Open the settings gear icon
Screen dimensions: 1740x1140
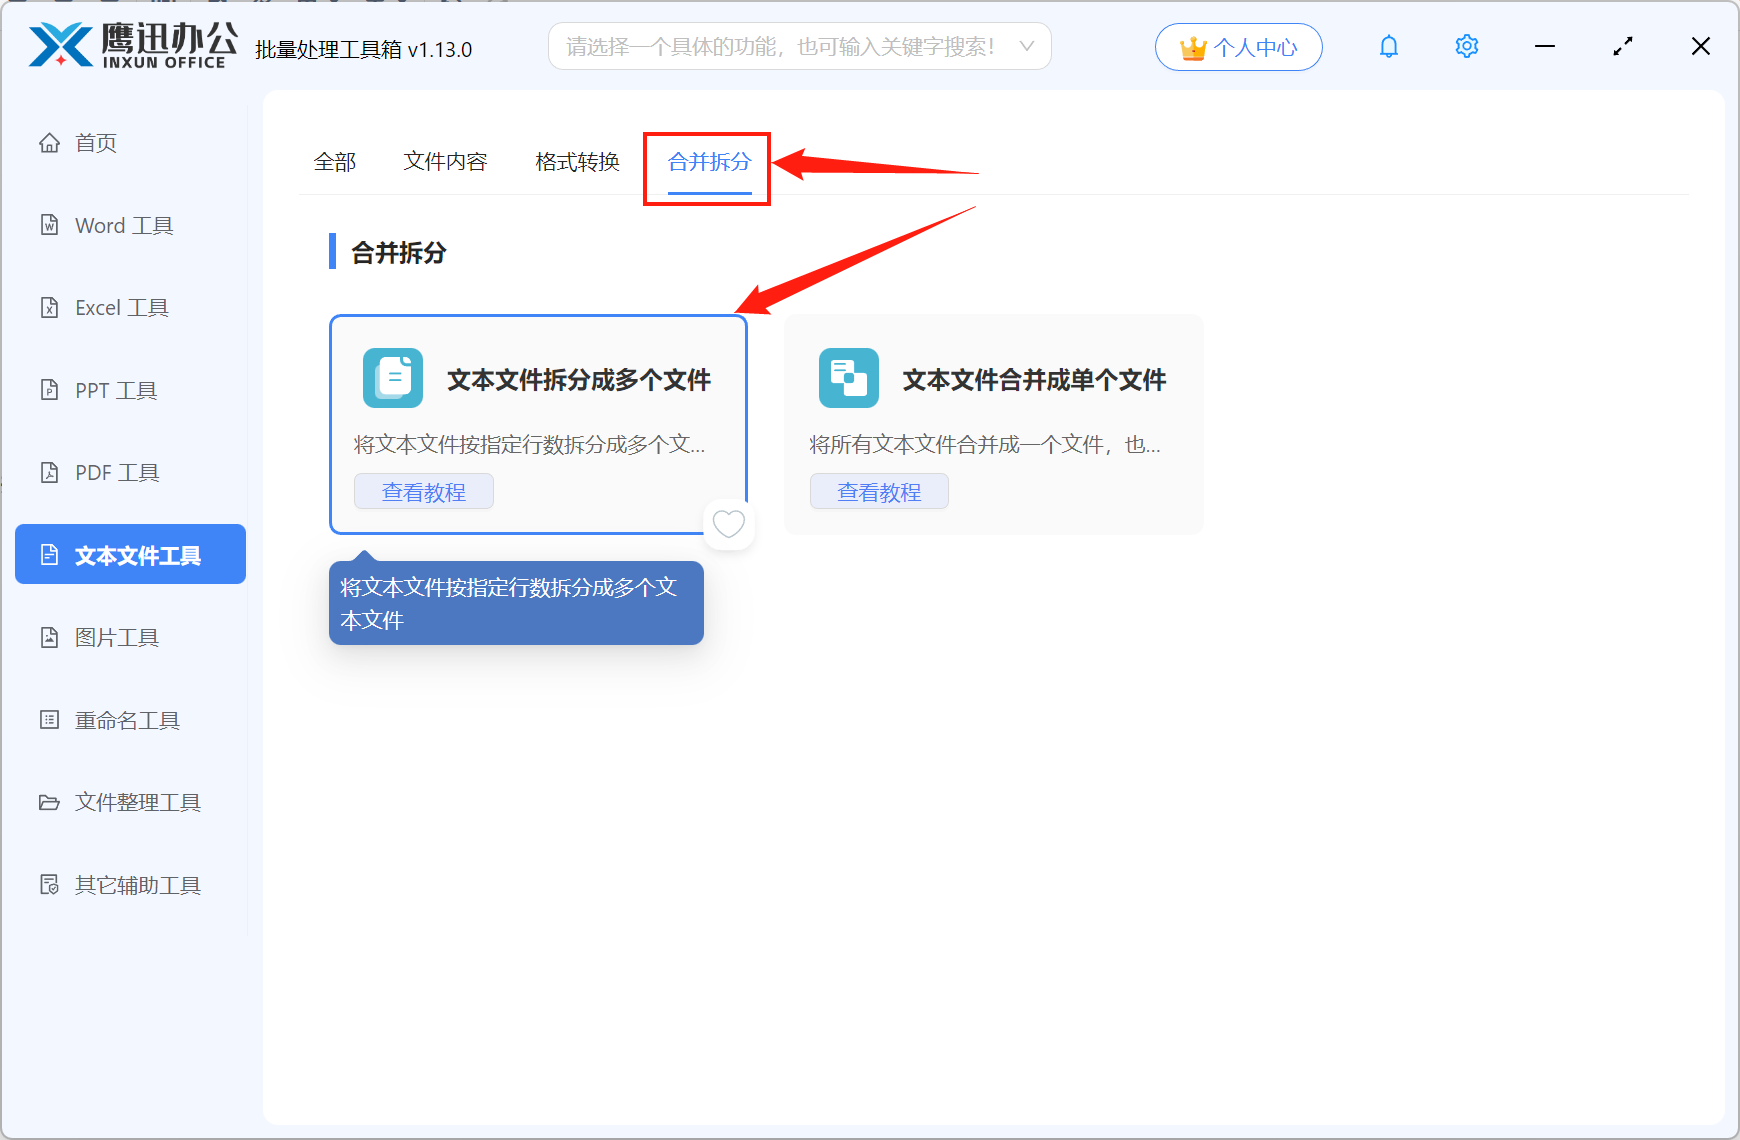[x=1466, y=46]
